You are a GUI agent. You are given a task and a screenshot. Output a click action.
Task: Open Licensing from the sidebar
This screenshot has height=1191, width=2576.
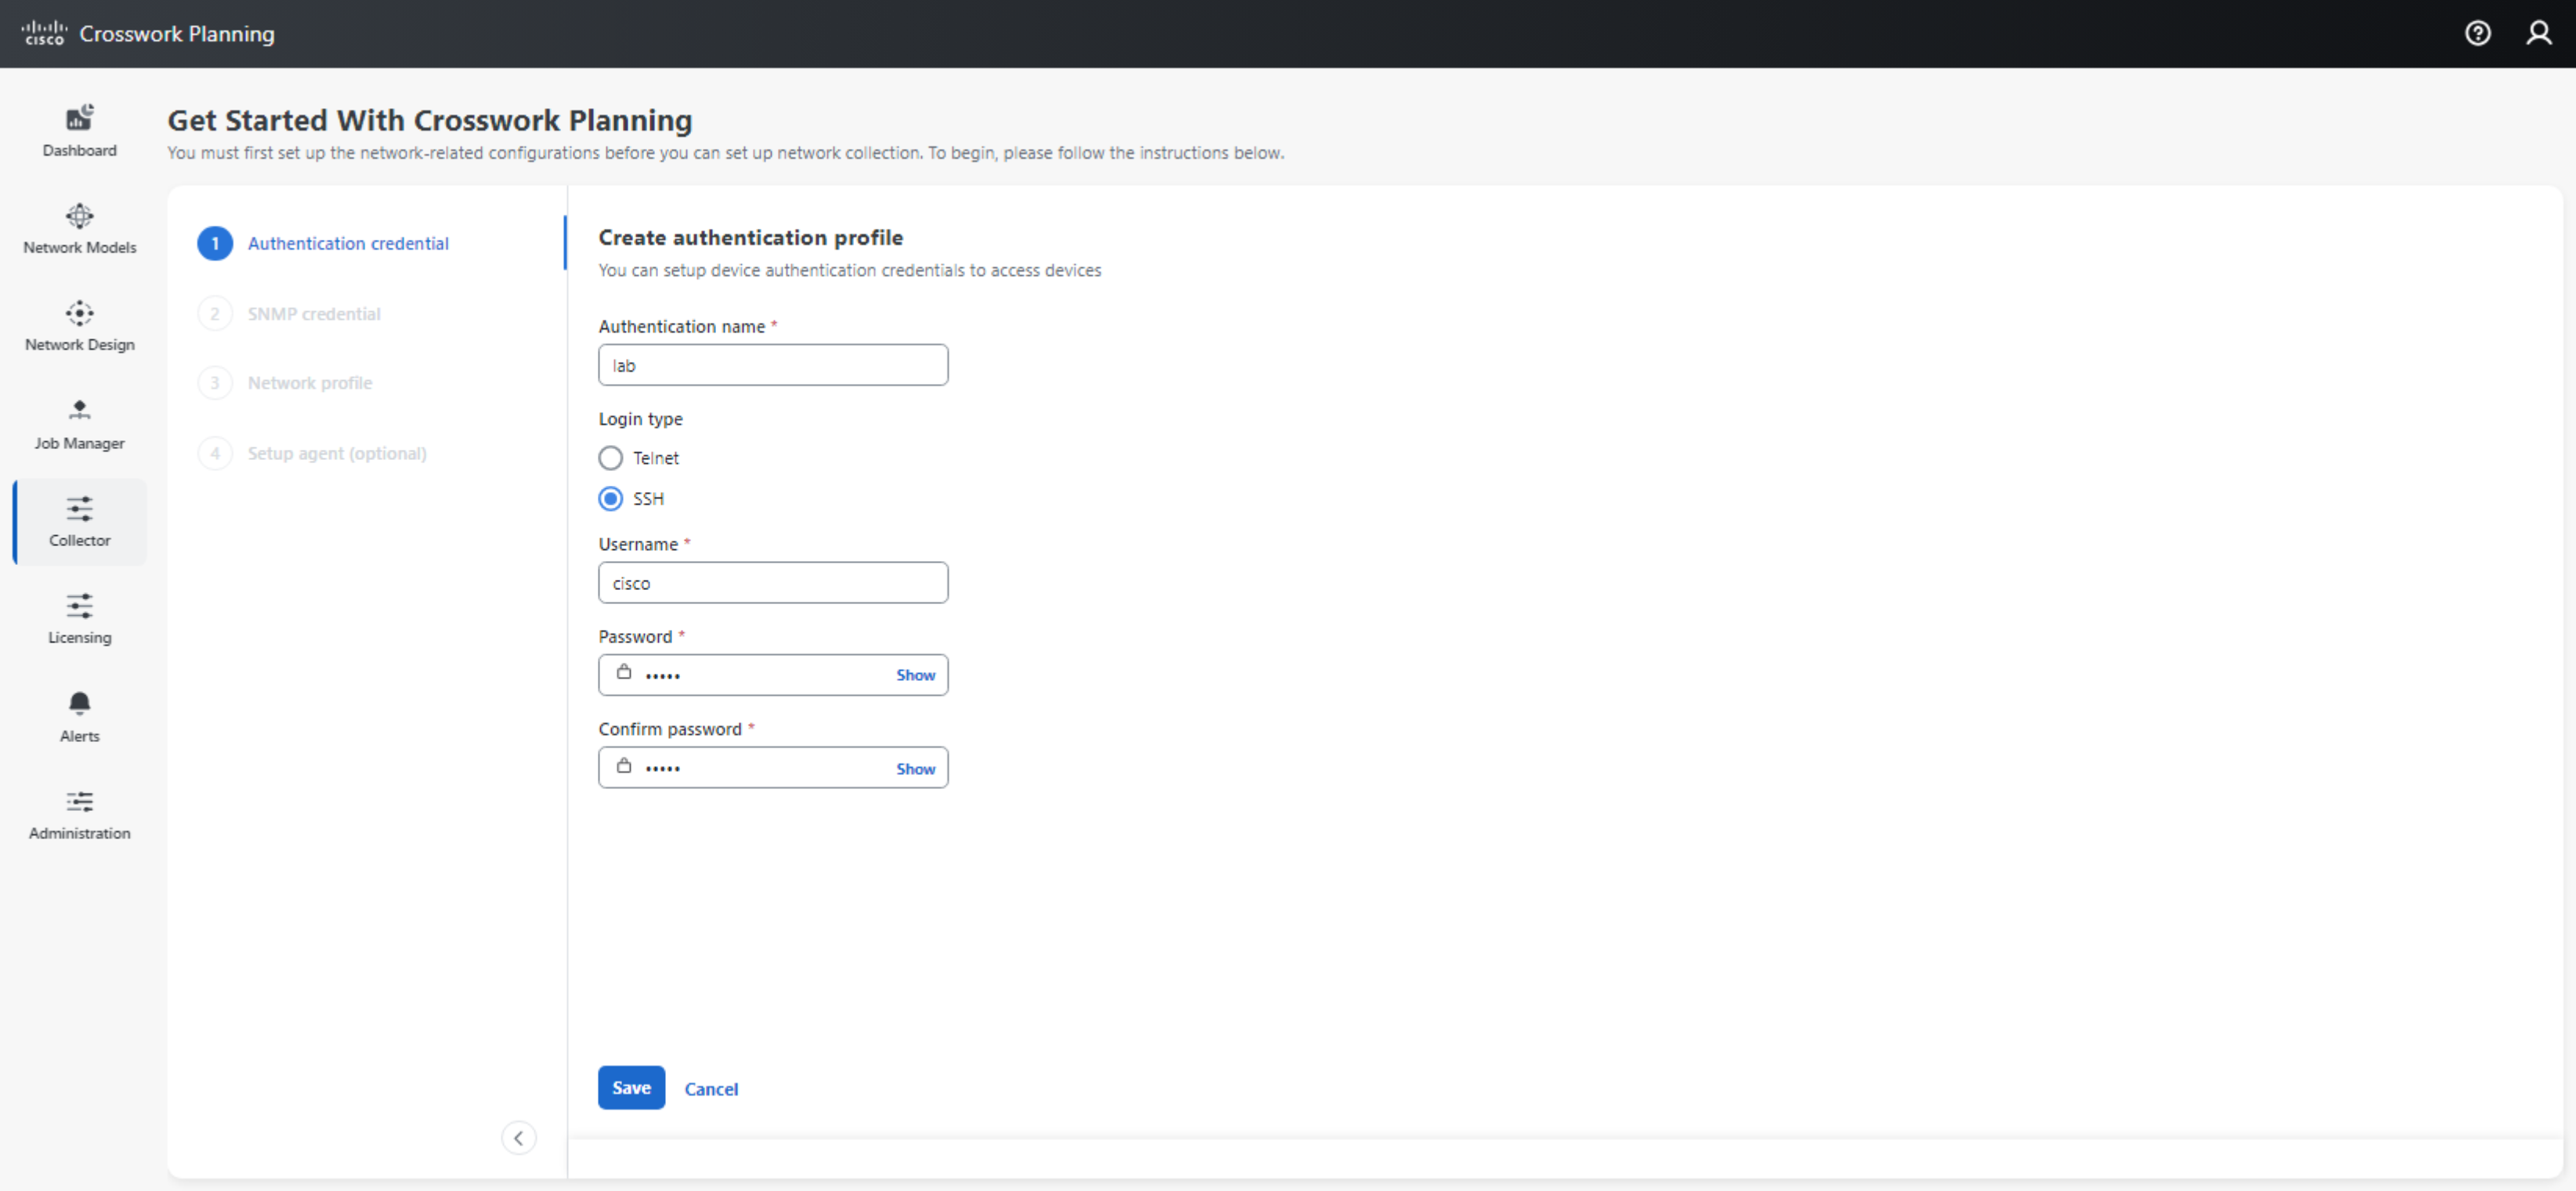pos(79,618)
